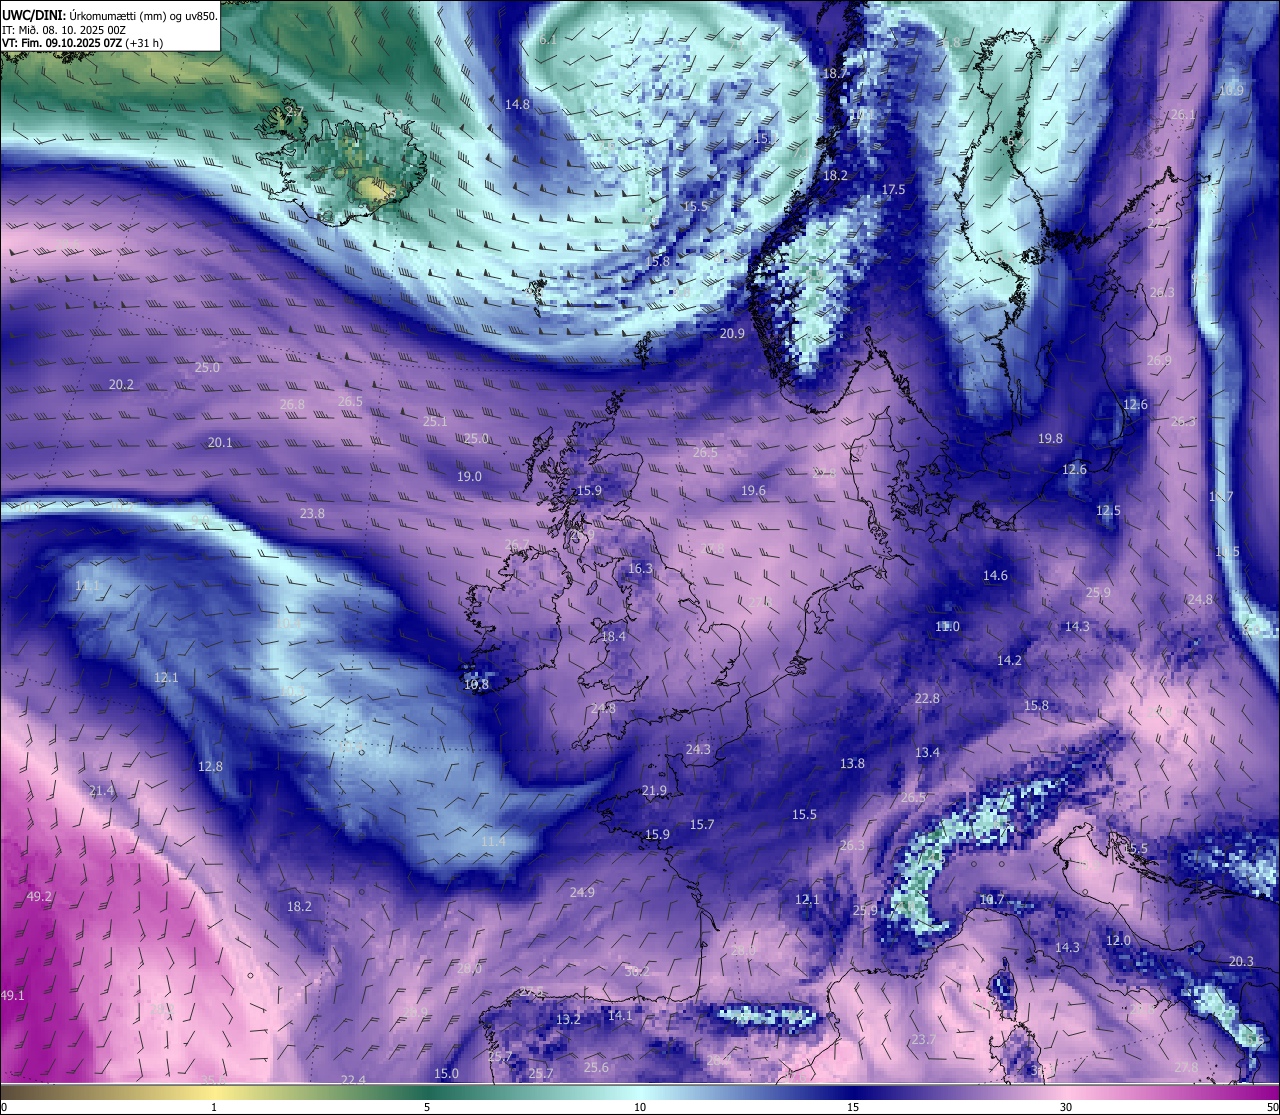The height and width of the screenshot is (1115, 1280).
Task: Click the value 15.0 at the bottom edge
Action: click(x=446, y=1073)
